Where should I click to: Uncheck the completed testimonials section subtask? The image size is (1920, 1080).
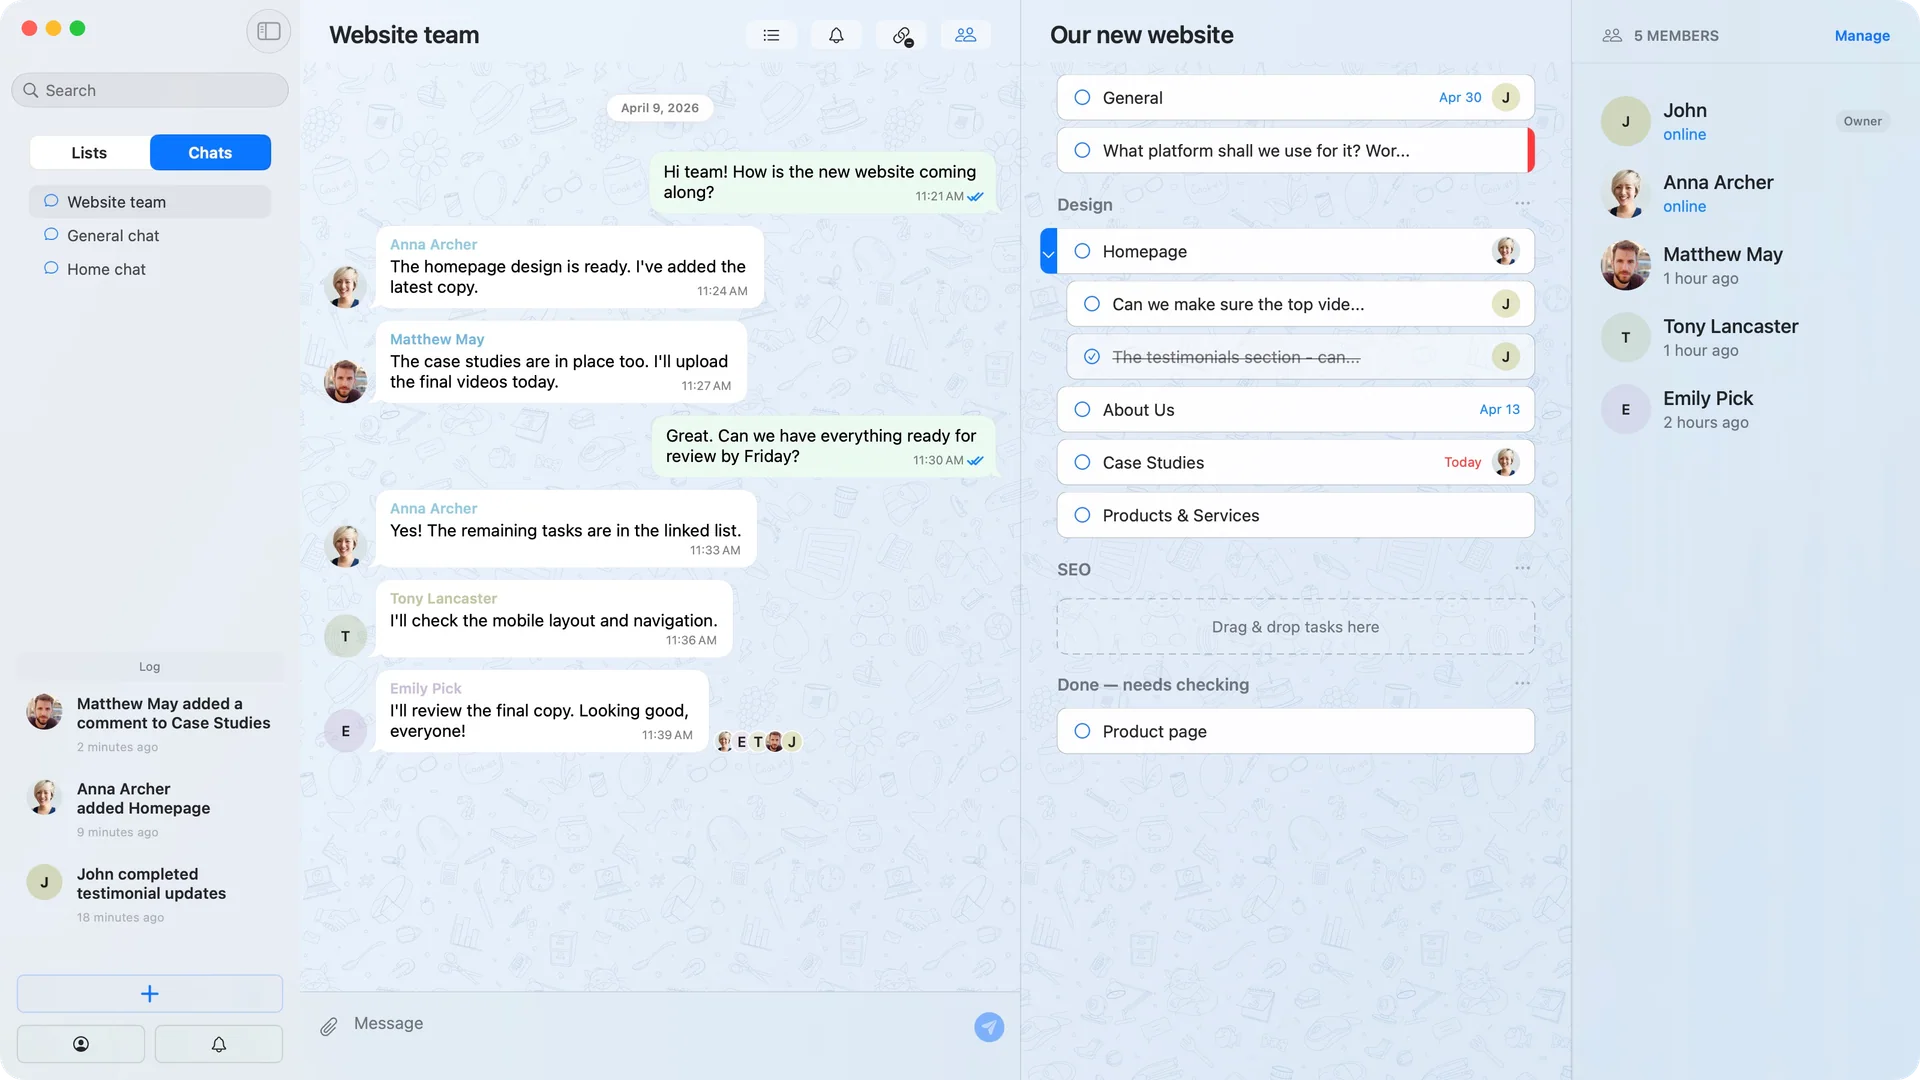click(x=1092, y=357)
